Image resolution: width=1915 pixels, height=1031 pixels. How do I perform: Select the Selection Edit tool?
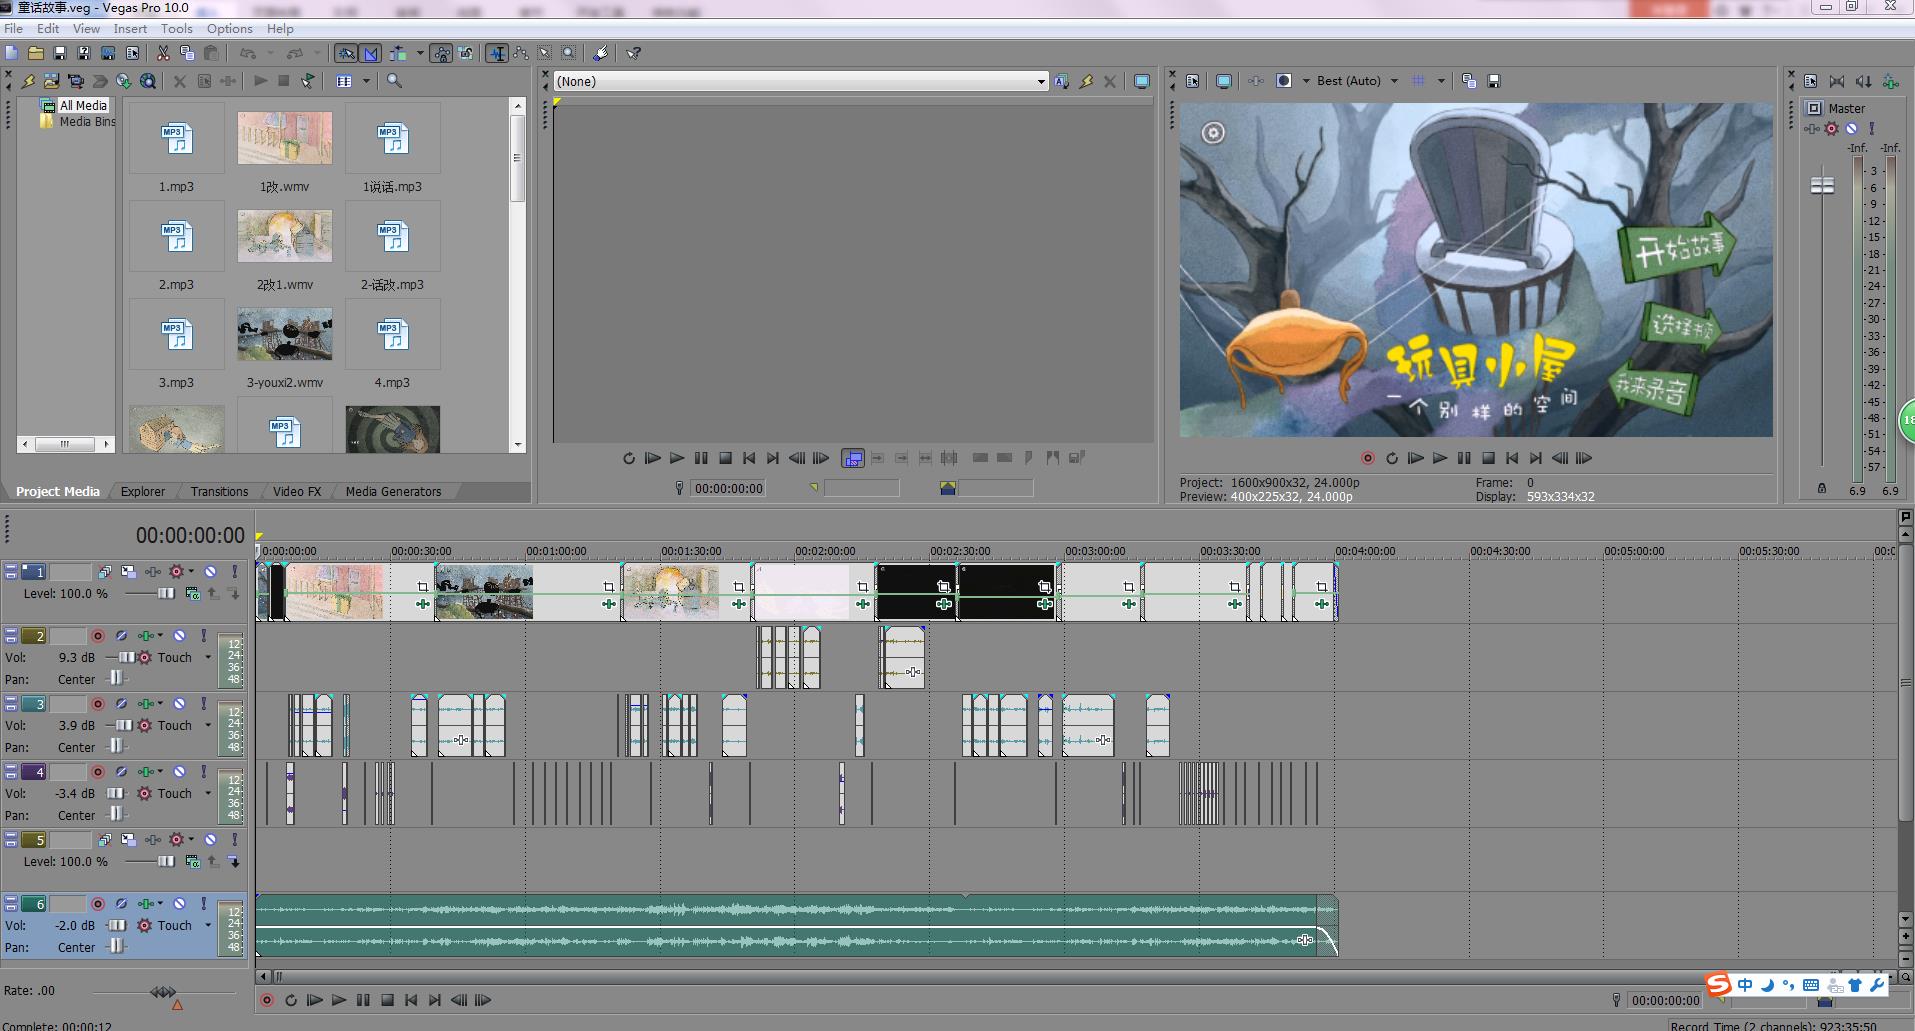pos(545,53)
